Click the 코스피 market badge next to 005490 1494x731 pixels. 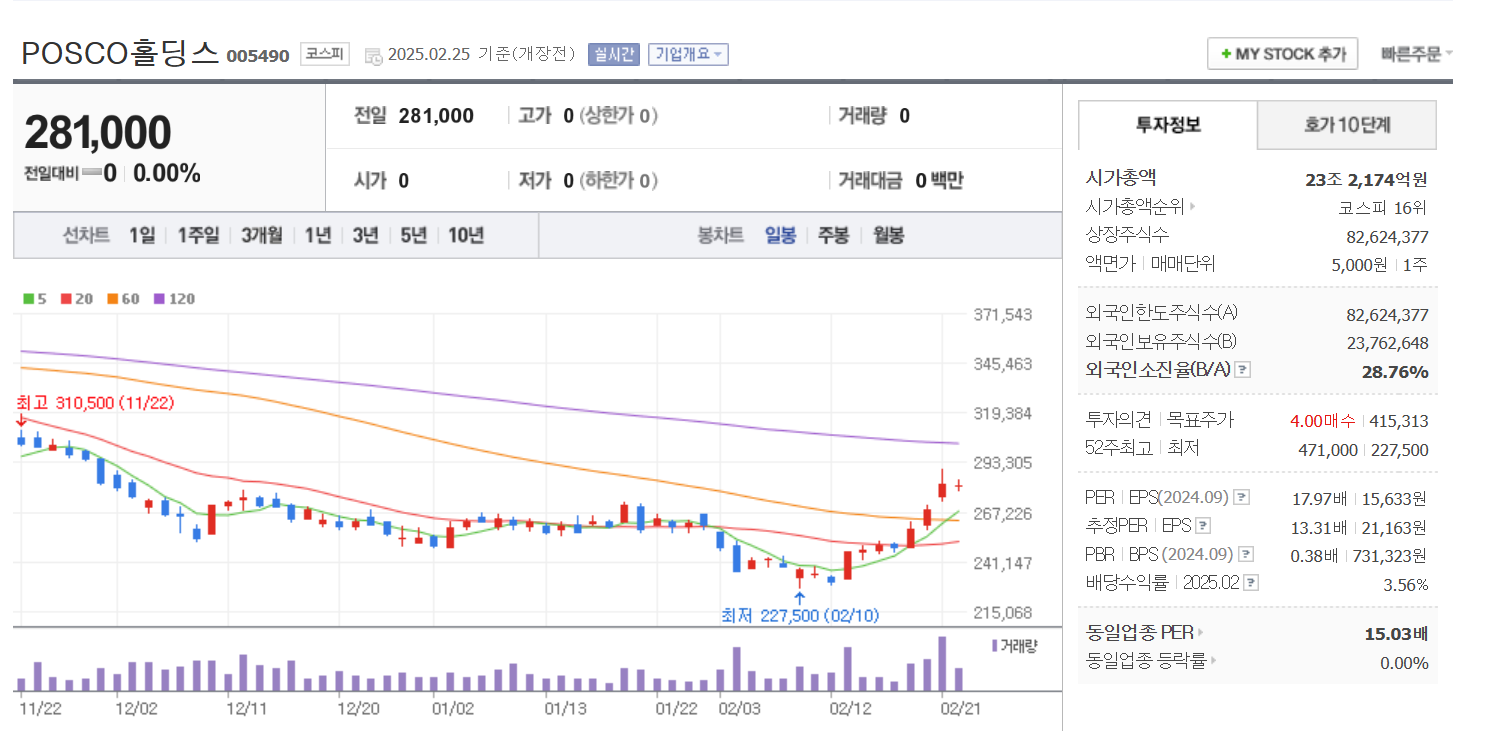click(324, 55)
